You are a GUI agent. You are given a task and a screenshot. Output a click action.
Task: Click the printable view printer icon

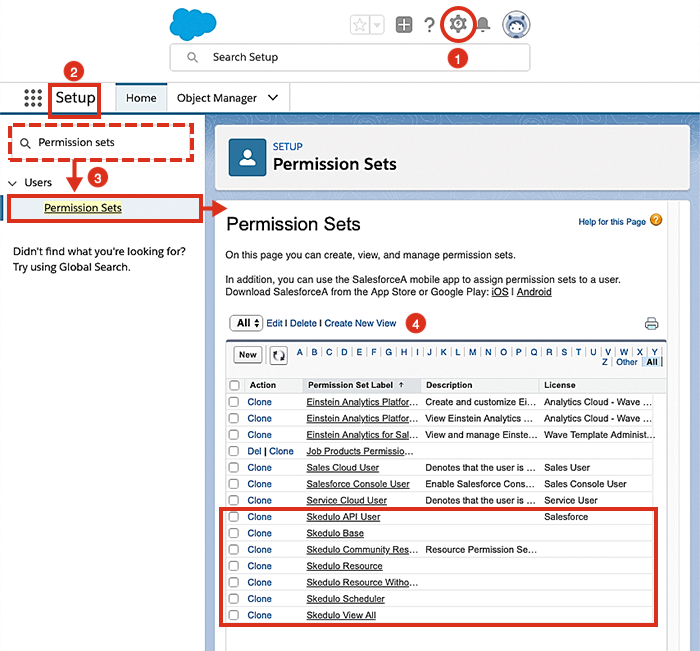point(651,323)
